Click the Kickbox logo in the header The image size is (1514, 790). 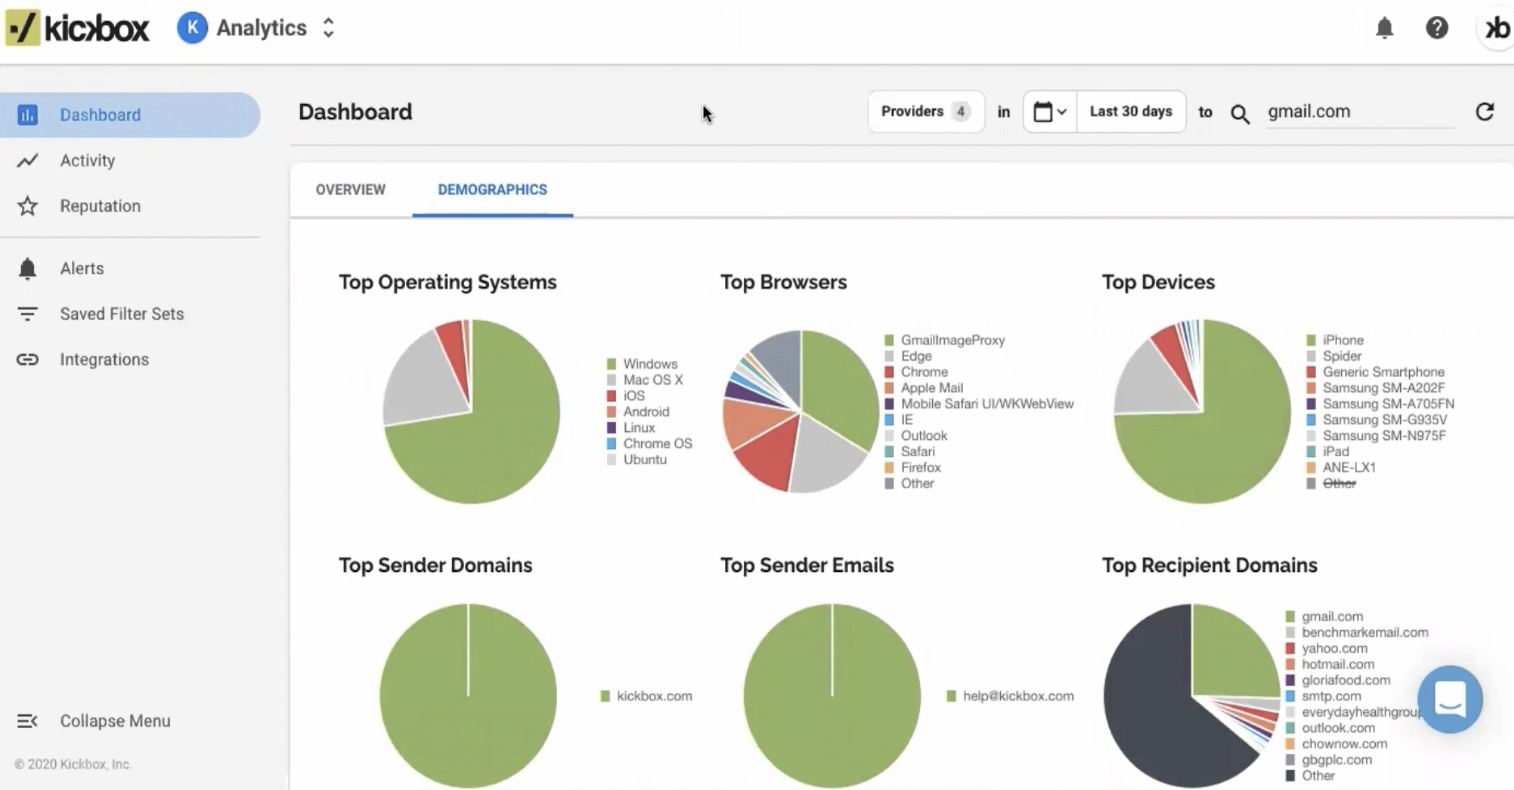77,28
